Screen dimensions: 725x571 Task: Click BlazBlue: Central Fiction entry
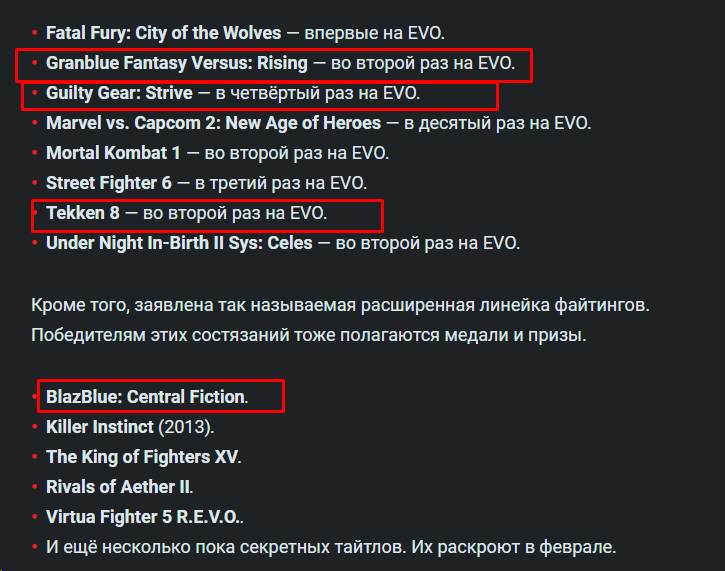coord(147,397)
